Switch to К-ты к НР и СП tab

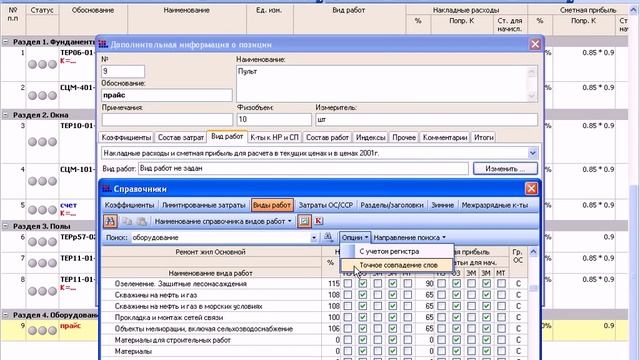click(274, 138)
